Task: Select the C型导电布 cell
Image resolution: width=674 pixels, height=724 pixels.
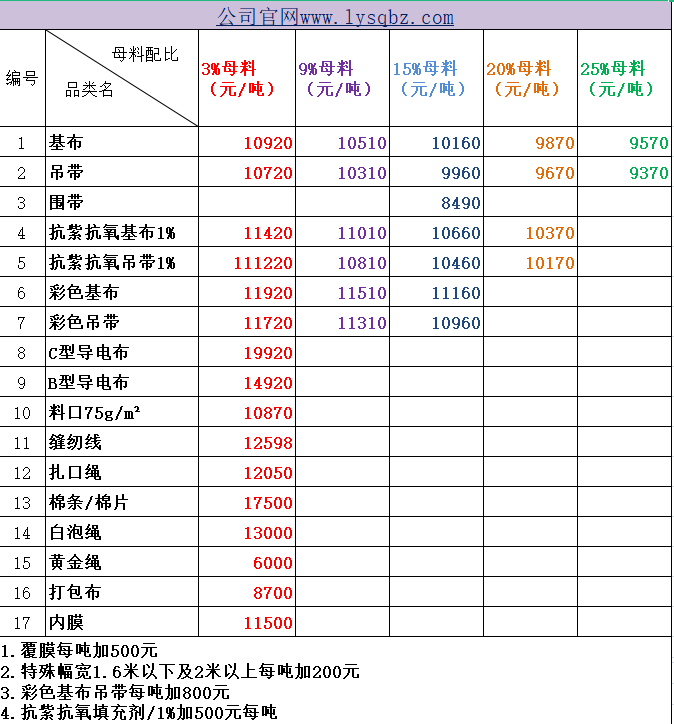Action: 122,352
